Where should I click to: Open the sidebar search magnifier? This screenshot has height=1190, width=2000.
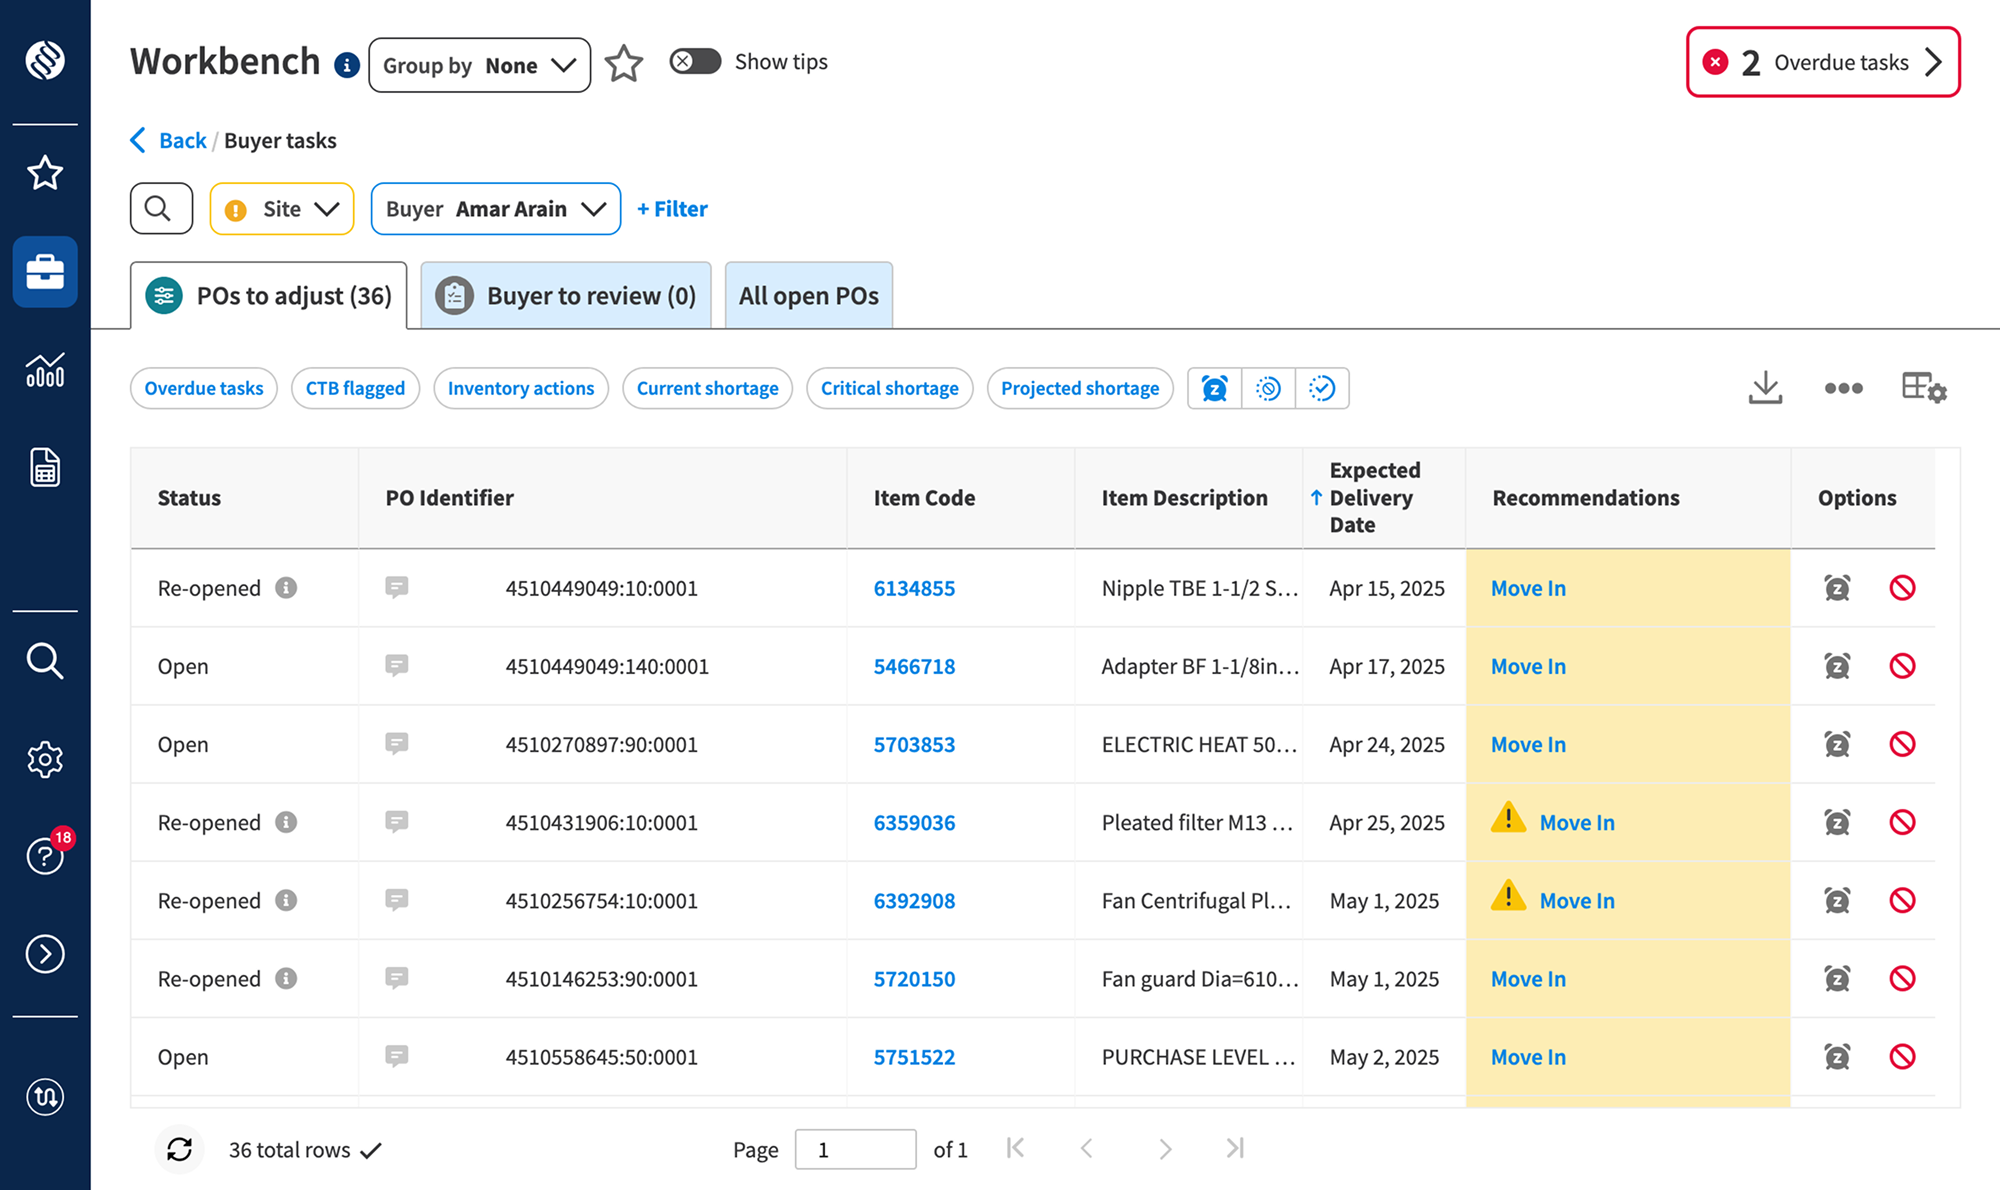pyautogui.click(x=45, y=661)
